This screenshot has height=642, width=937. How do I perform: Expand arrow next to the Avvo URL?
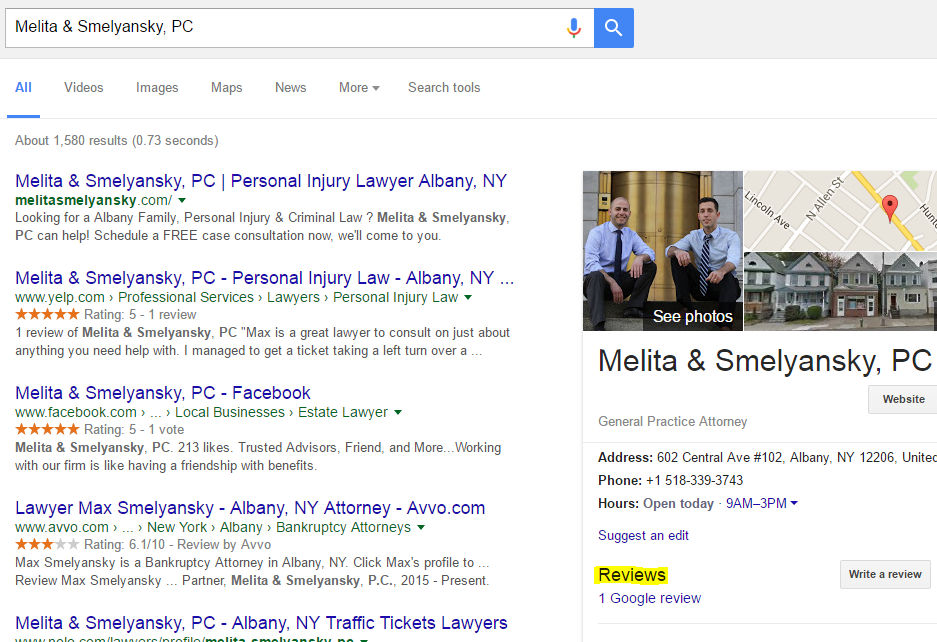[x=421, y=527]
